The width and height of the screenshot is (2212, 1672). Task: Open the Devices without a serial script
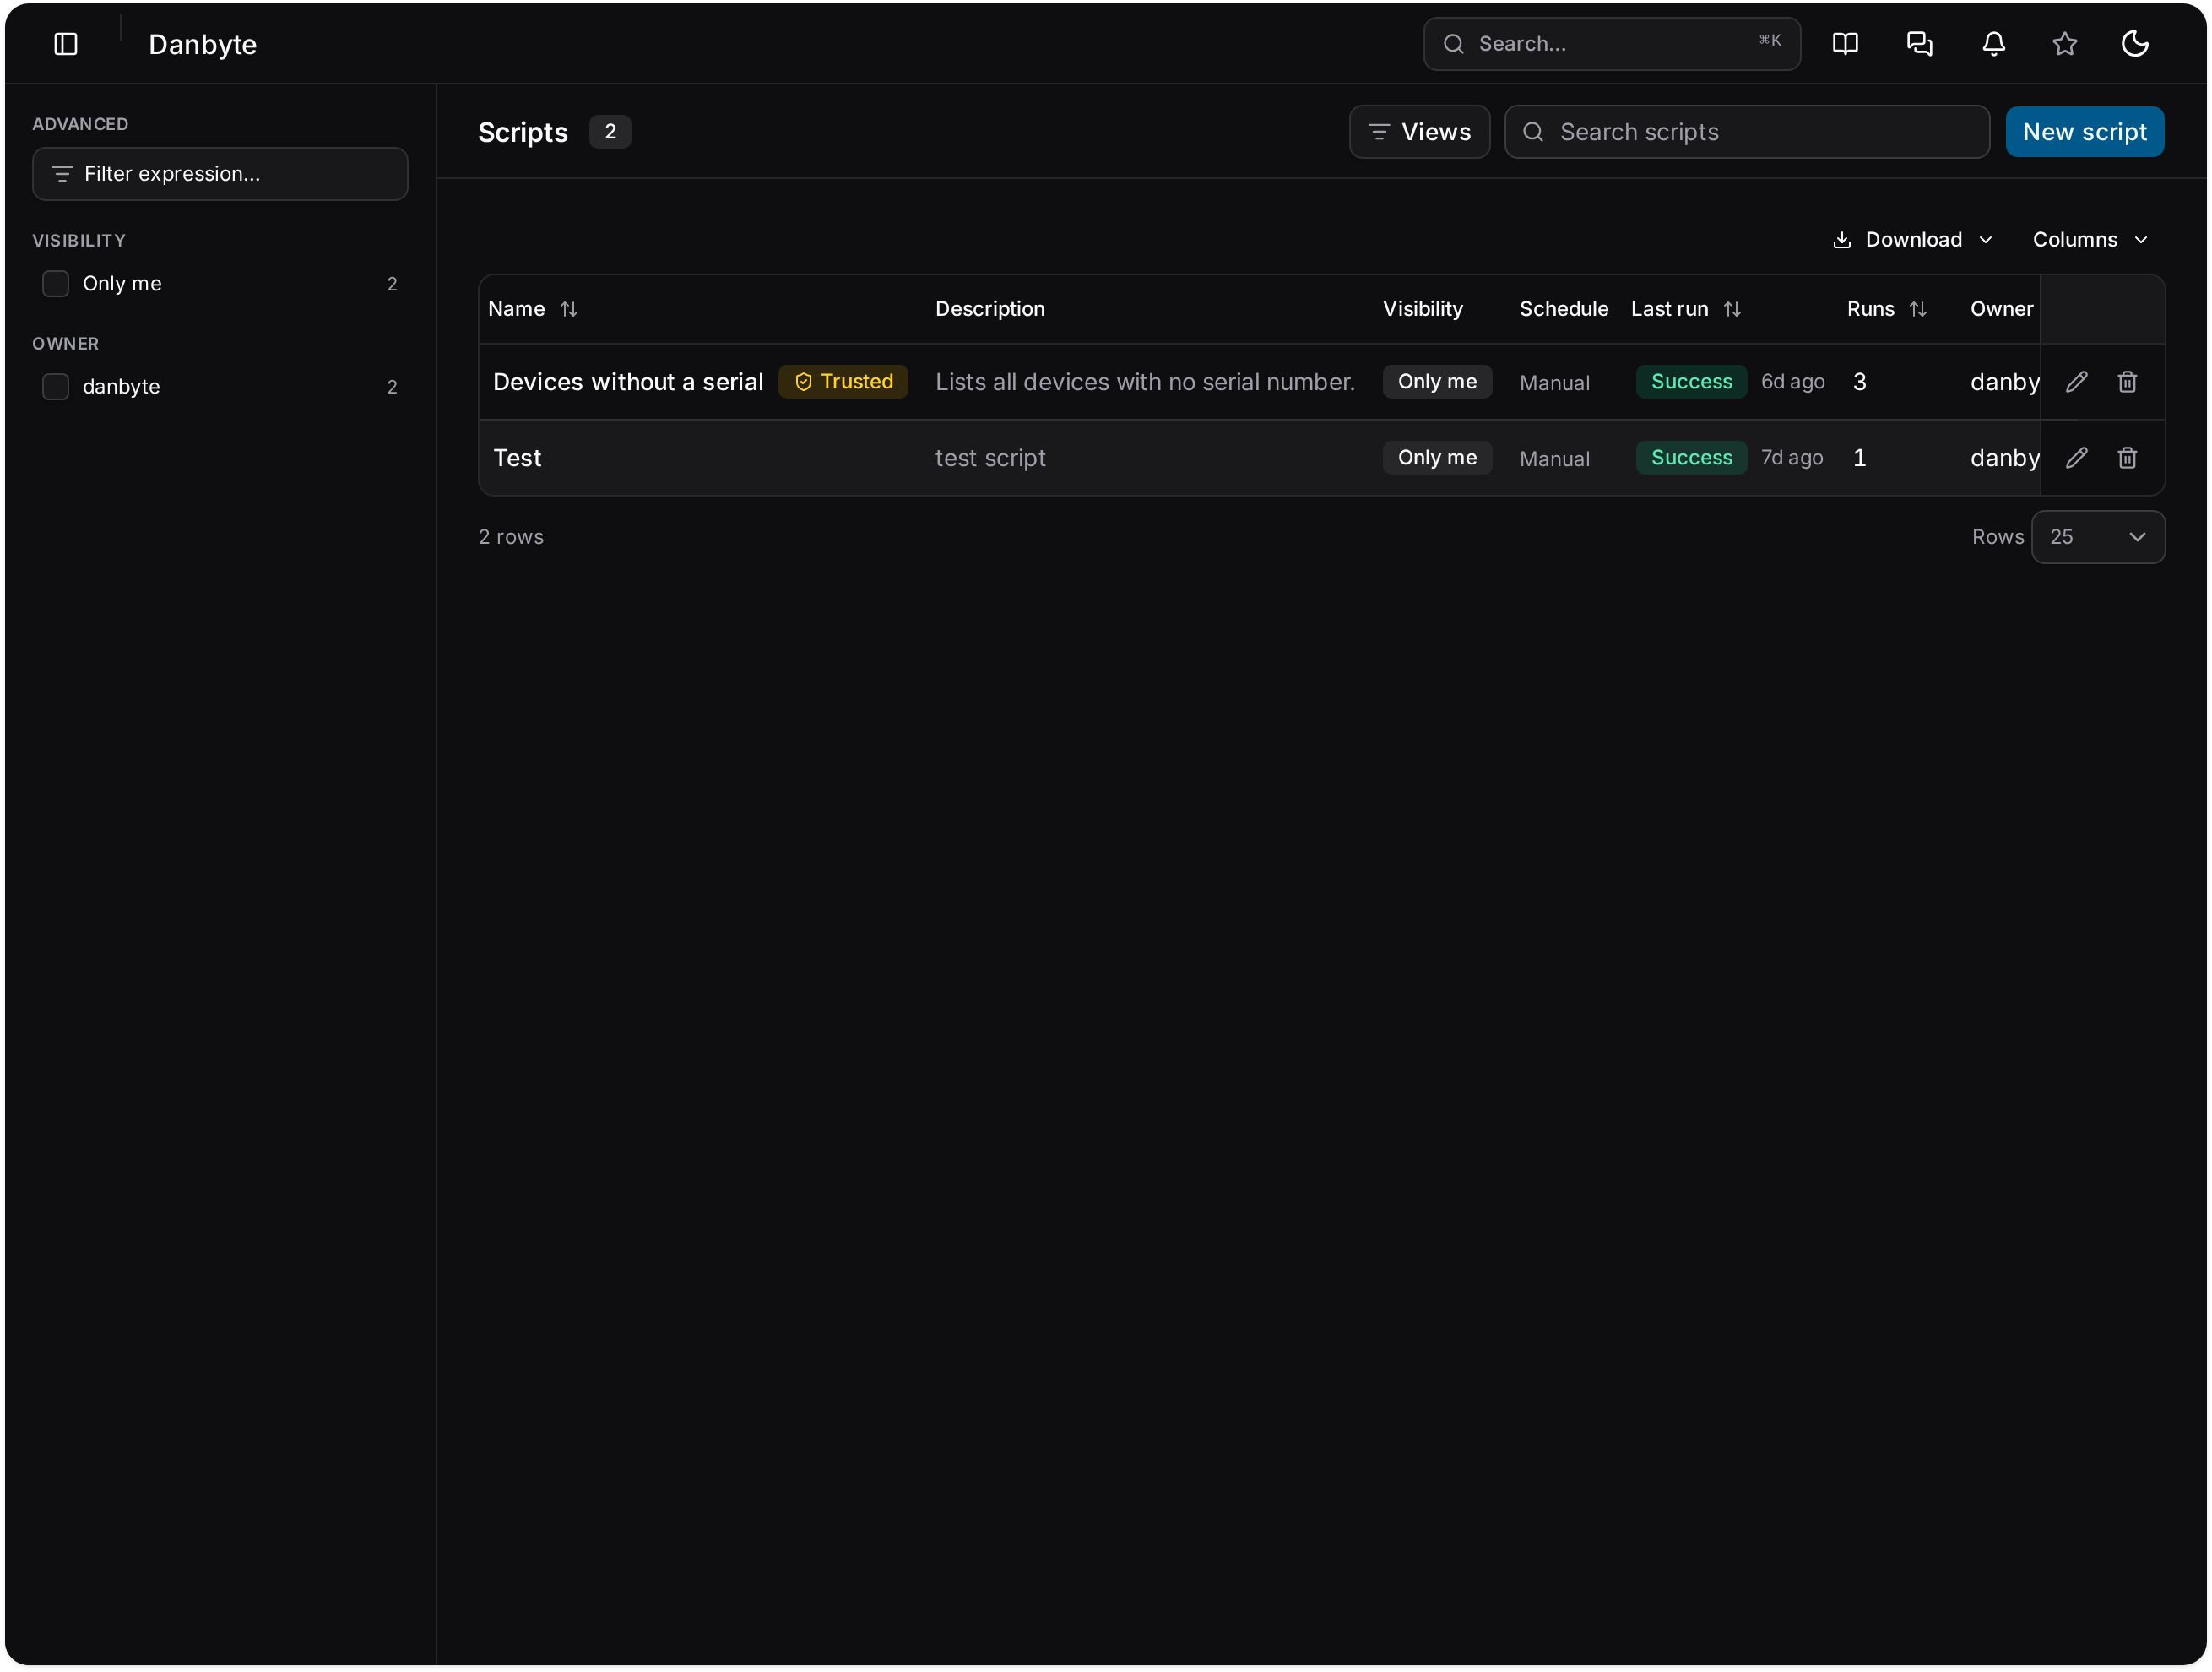pos(628,381)
